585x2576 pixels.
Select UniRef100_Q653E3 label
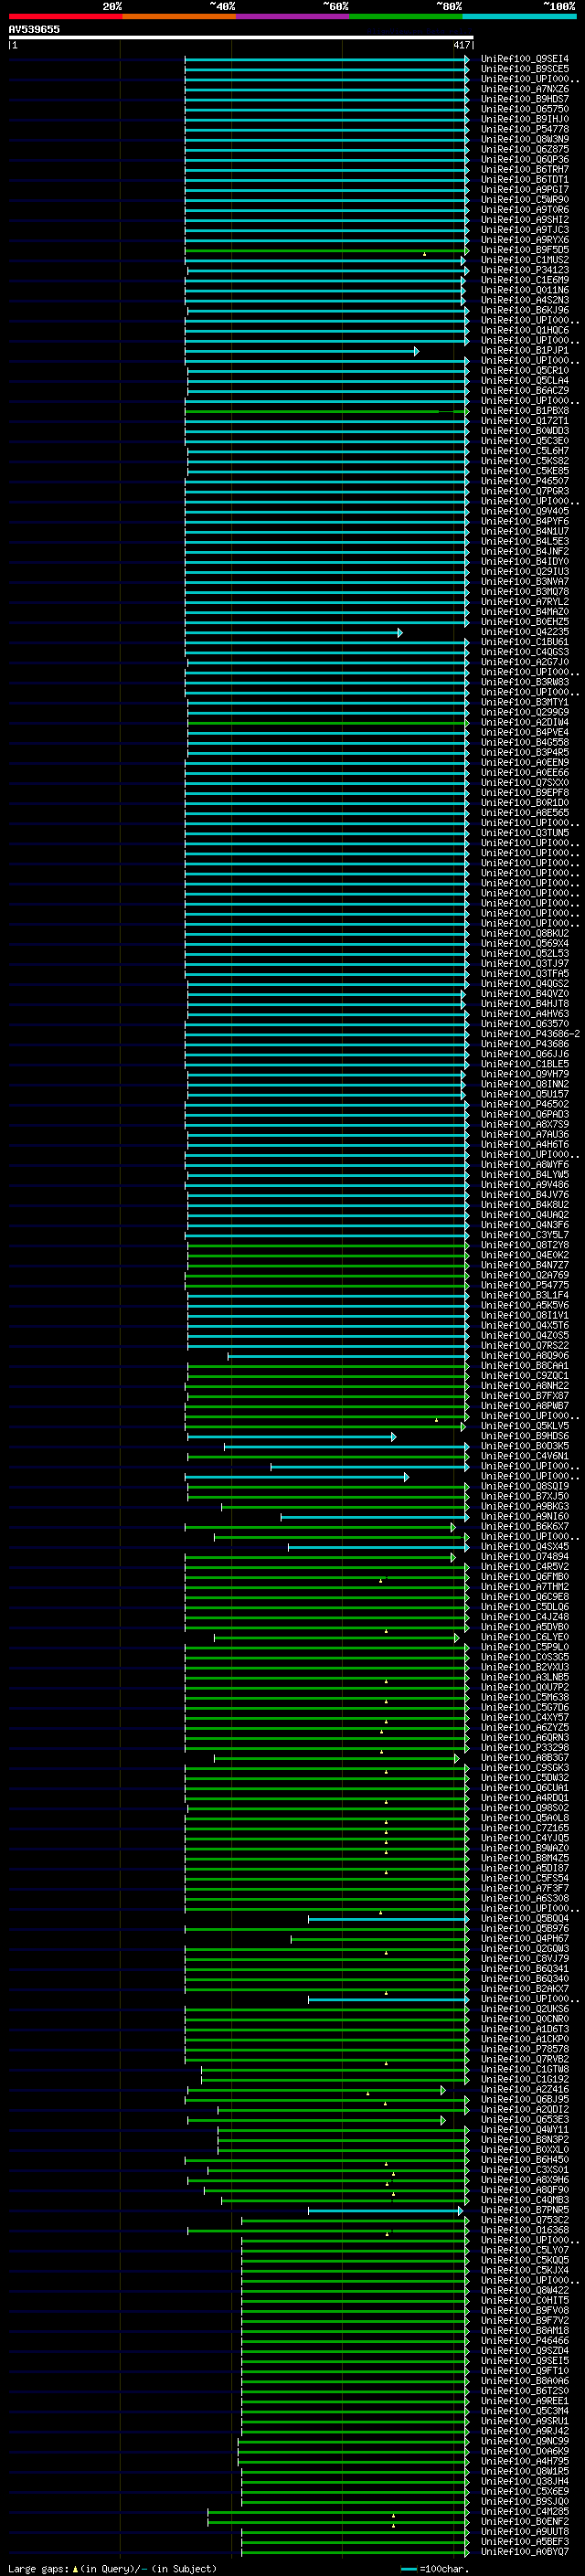click(x=524, y=2119)
